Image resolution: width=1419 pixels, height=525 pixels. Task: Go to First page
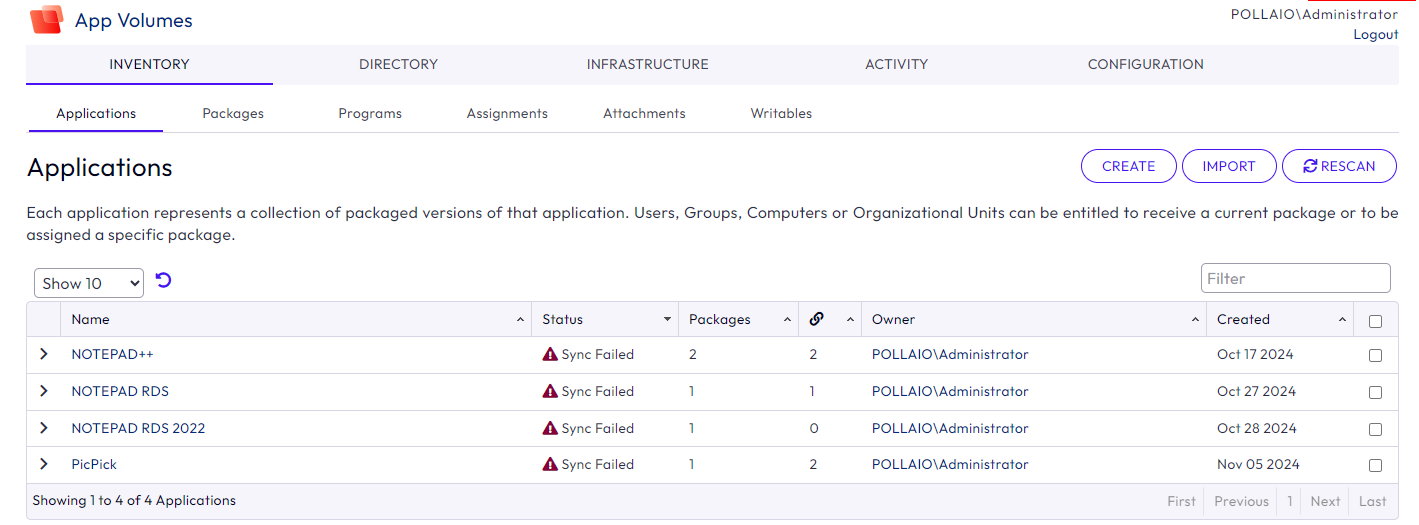pyautogui.click(x=1181, y=501)
